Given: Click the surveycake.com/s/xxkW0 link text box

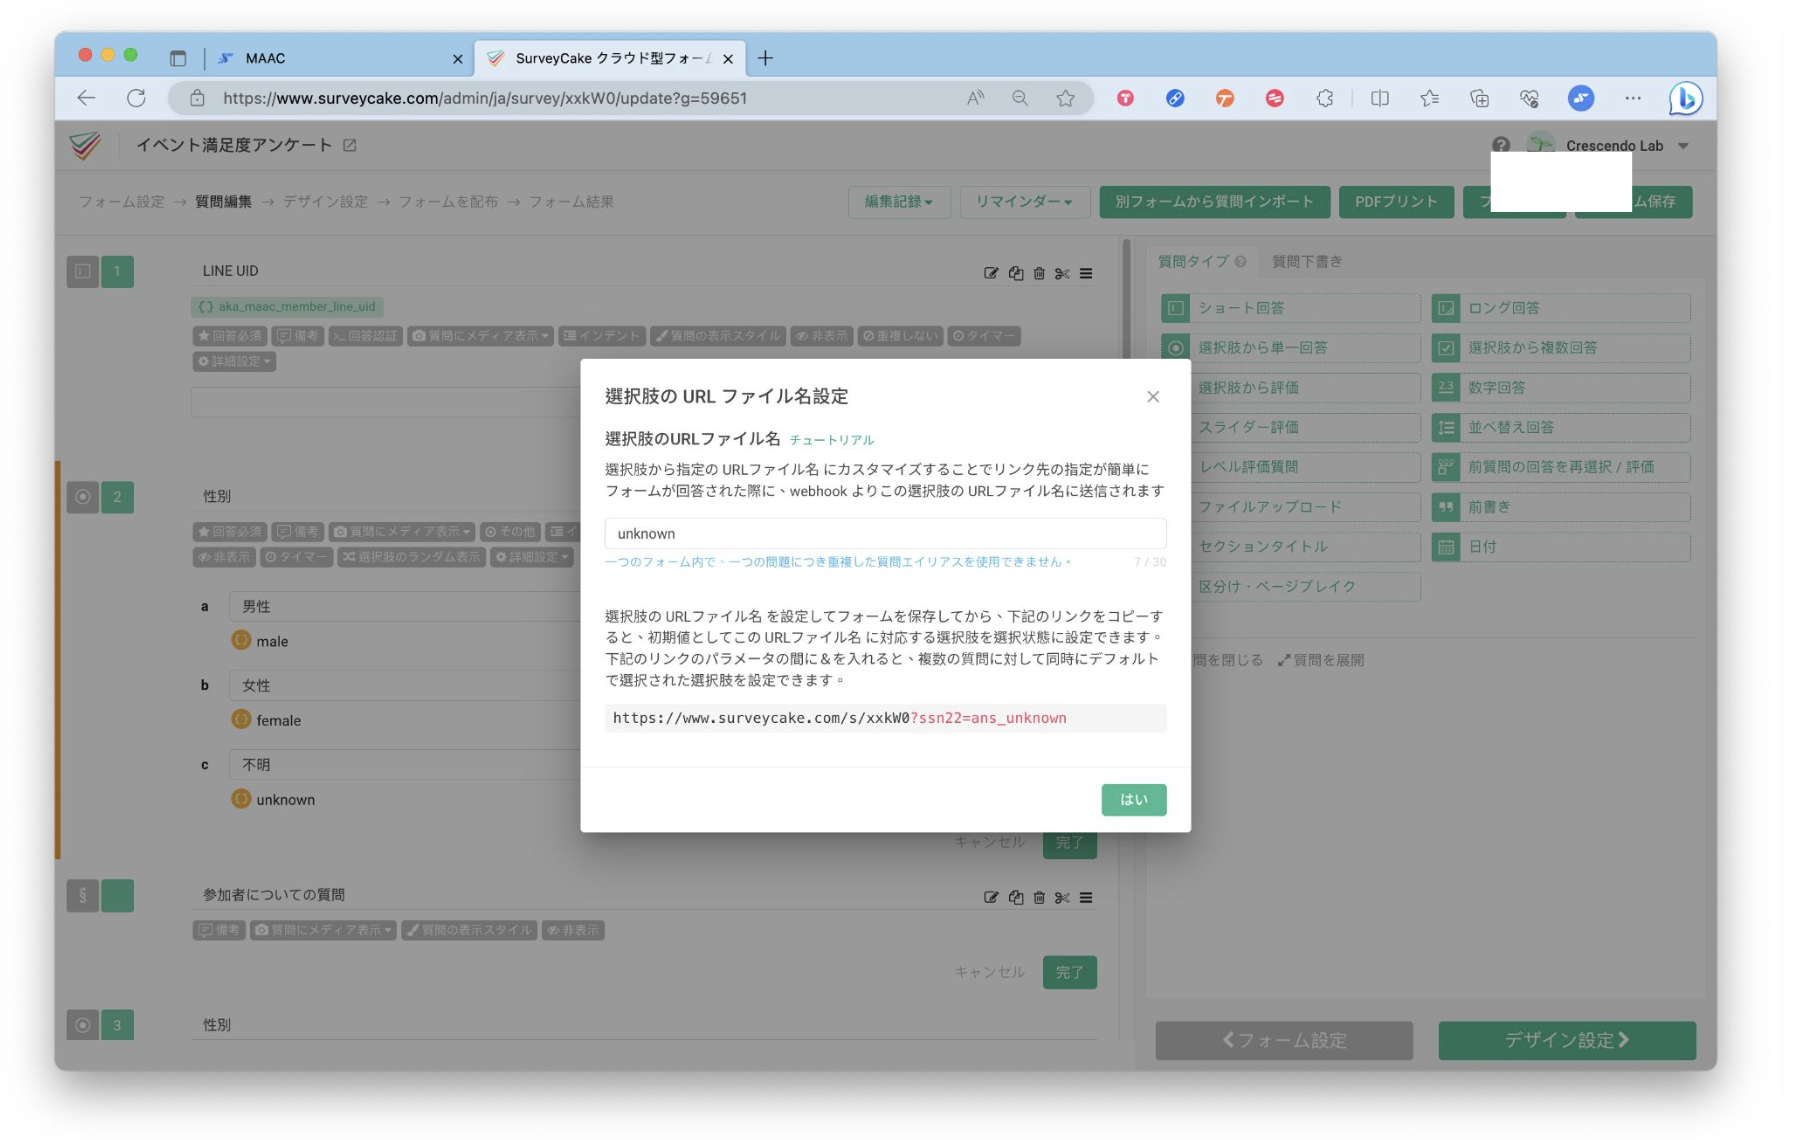Looking at the screenshot, I should tap(885, 718).
